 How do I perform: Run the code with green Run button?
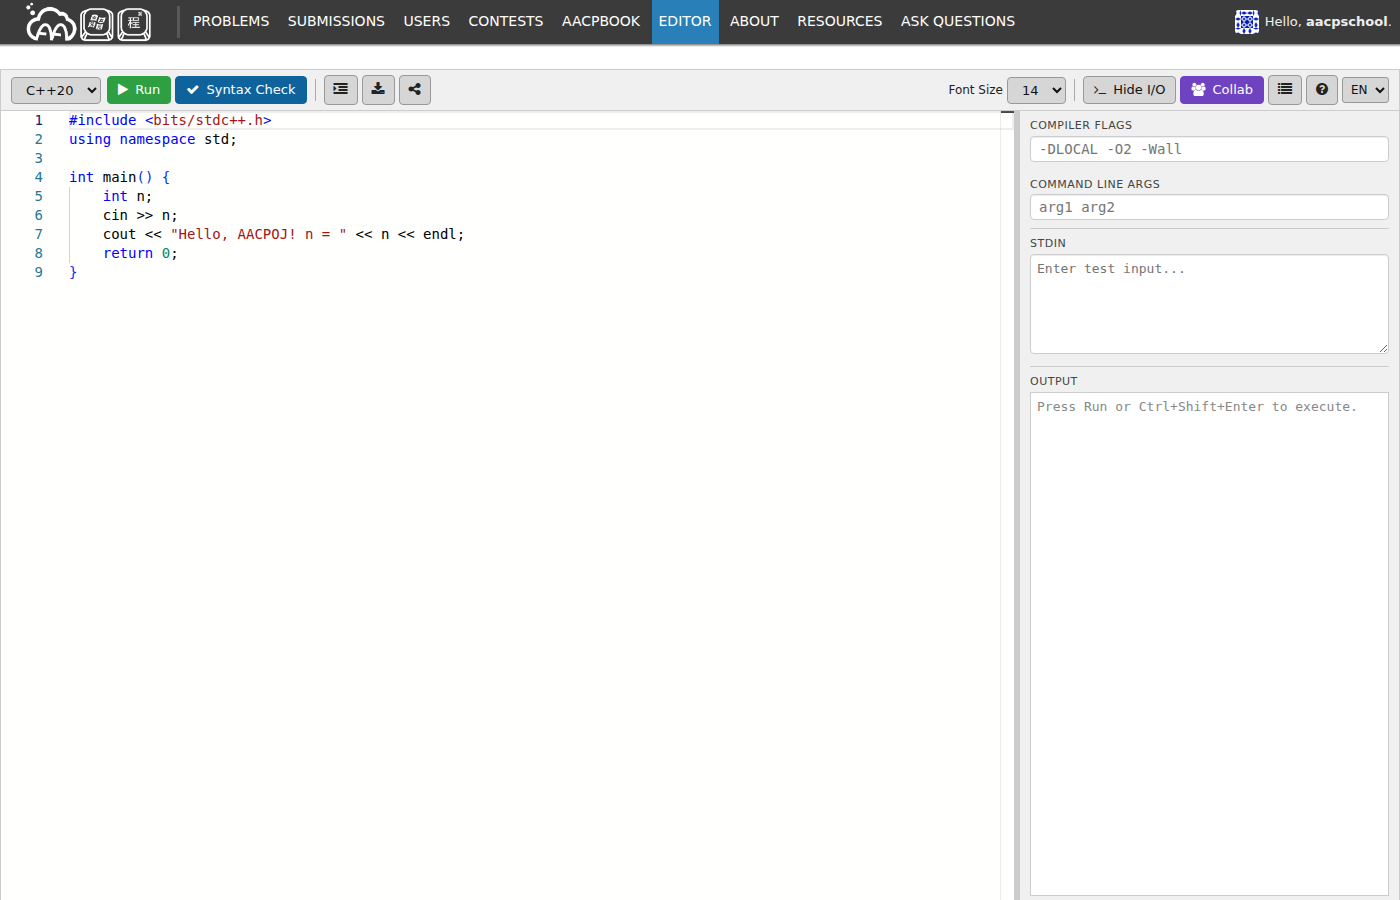point(139,90)
